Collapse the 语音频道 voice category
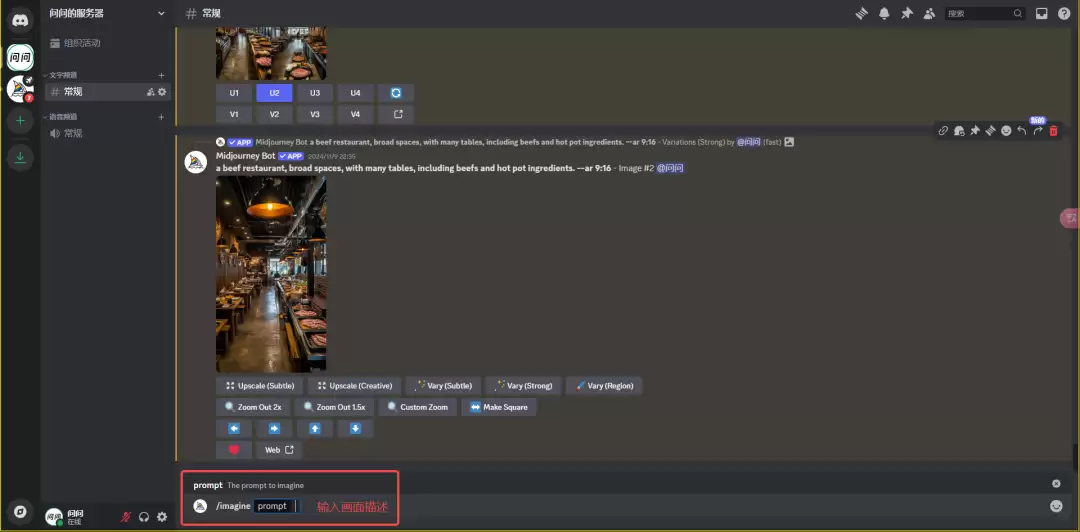1080x532 pixels. (x=63, y=117)
